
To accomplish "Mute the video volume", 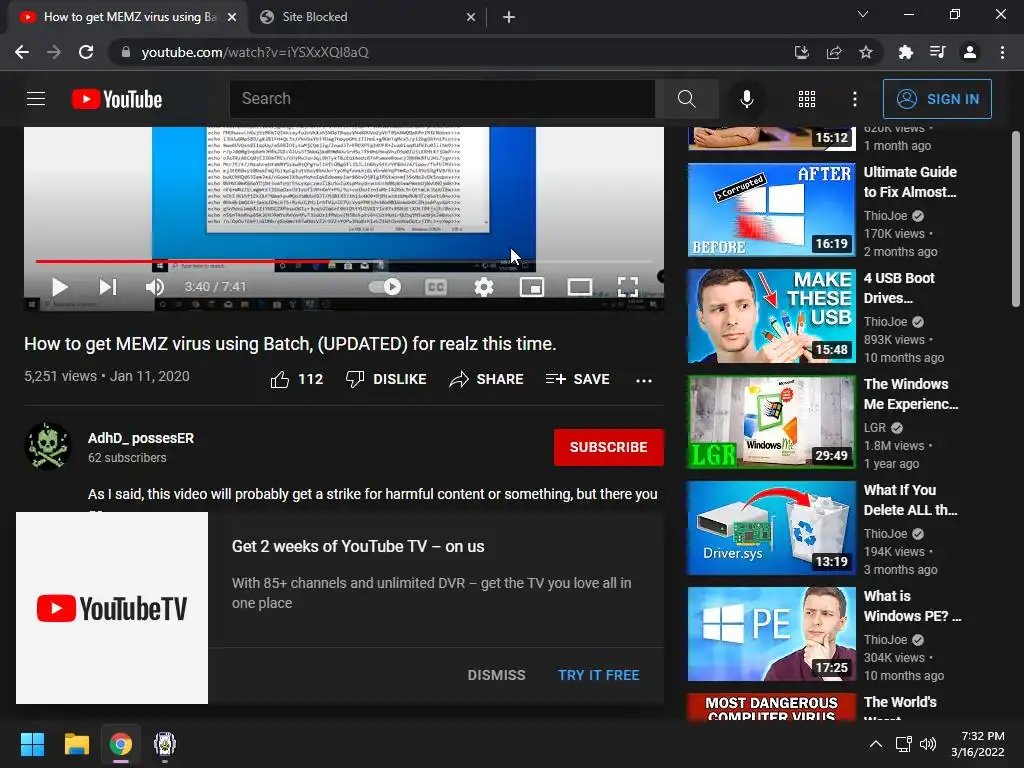I will point(155,287).
